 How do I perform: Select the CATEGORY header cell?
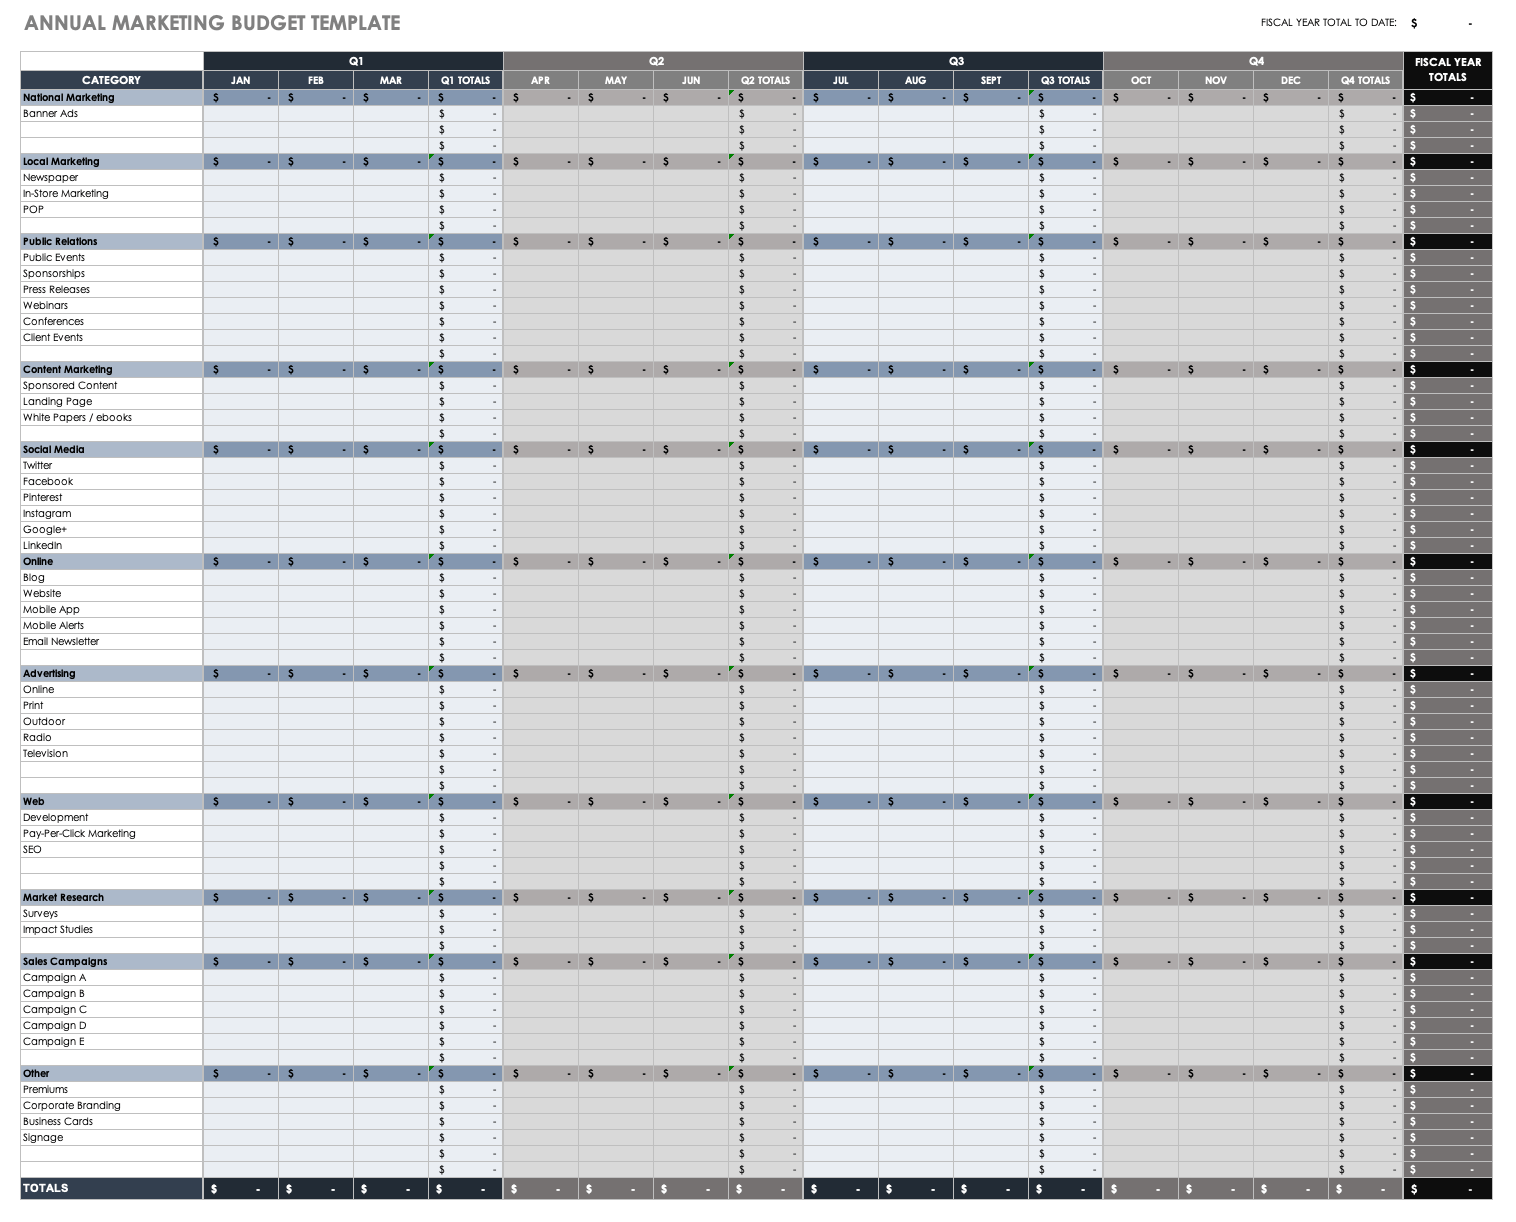click(x=111, y=80)
